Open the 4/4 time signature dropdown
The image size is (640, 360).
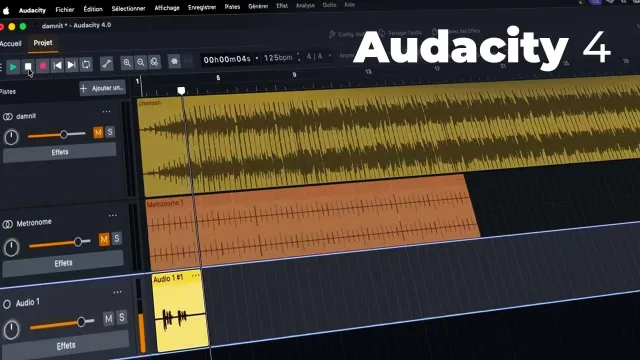click(330, 56)
